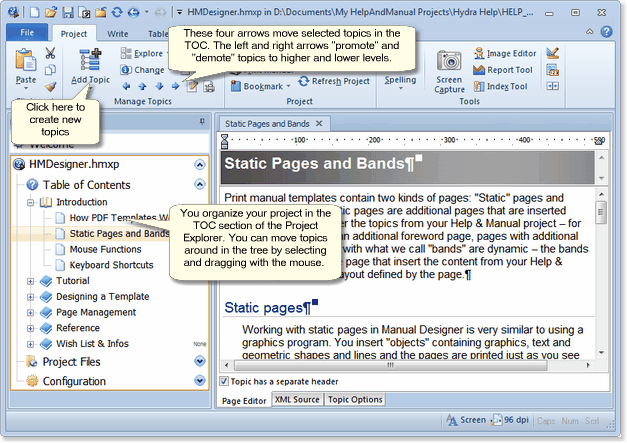Open the File menu tab
Viewport: 627px width, 443px height.
pos(26,33)
